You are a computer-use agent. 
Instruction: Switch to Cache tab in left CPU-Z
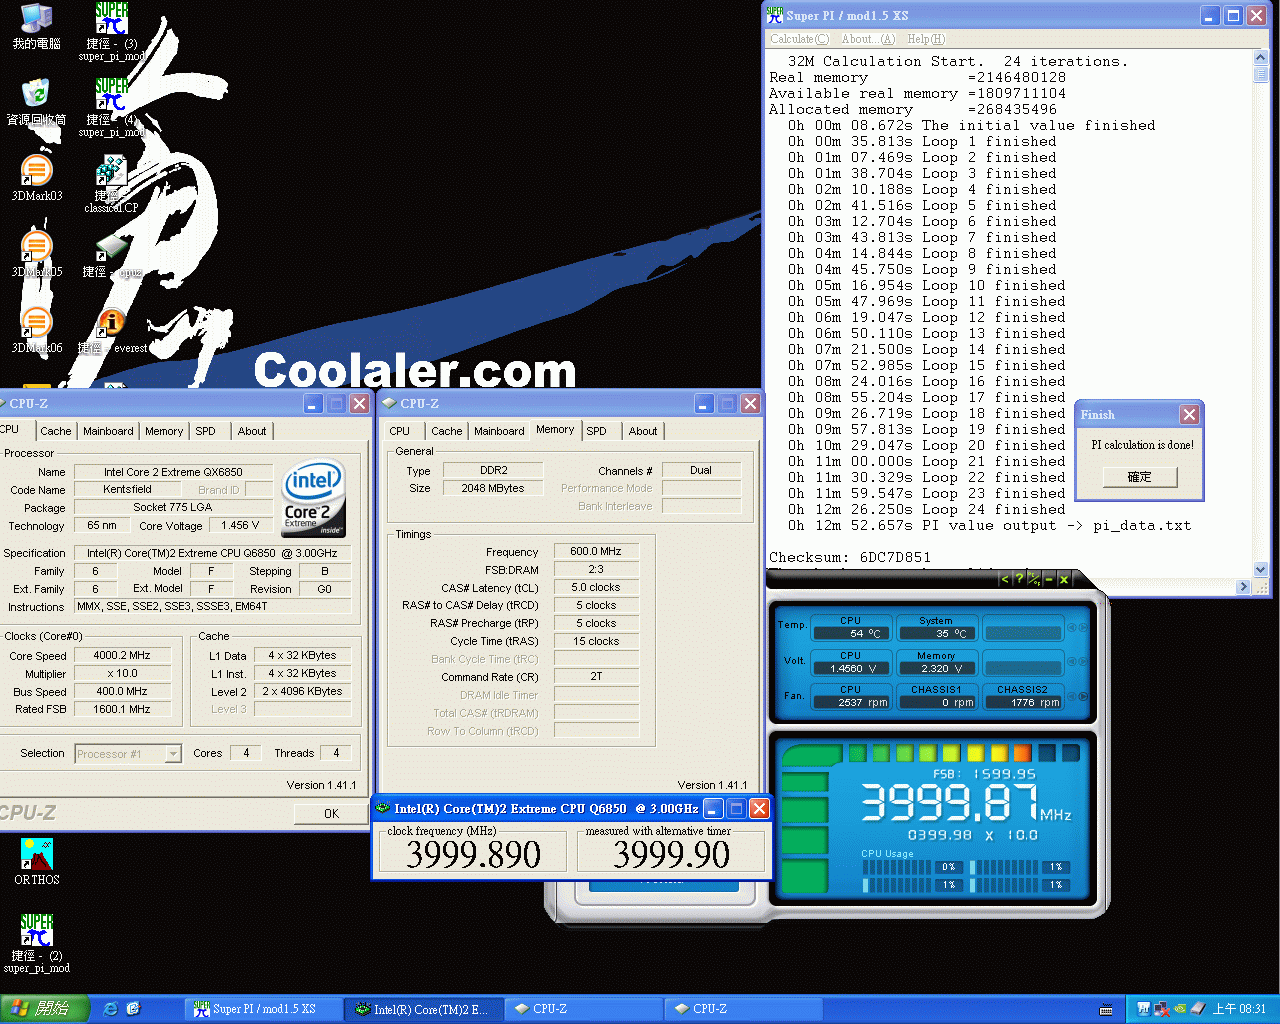pyautogui.click(x=56, y=431)
